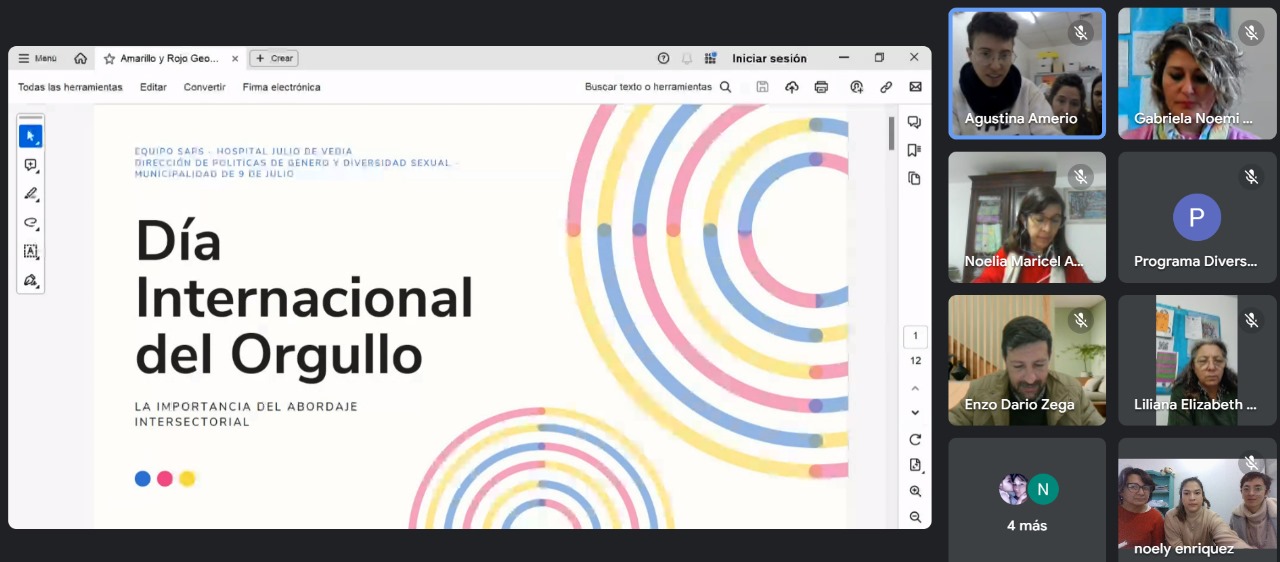Select Gabriela Noemi video tile
Screen dimensions: 1280x562
(x=1197, y=73)
